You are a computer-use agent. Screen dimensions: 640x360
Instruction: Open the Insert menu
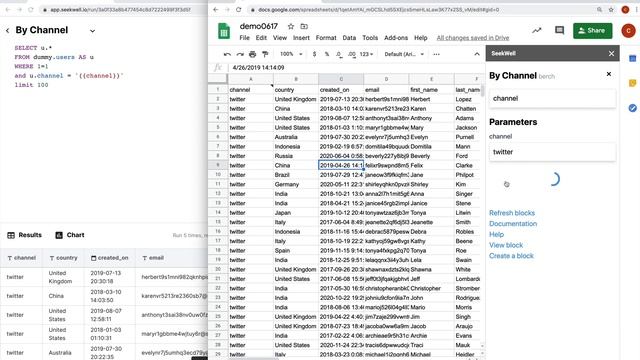[301, 38]
